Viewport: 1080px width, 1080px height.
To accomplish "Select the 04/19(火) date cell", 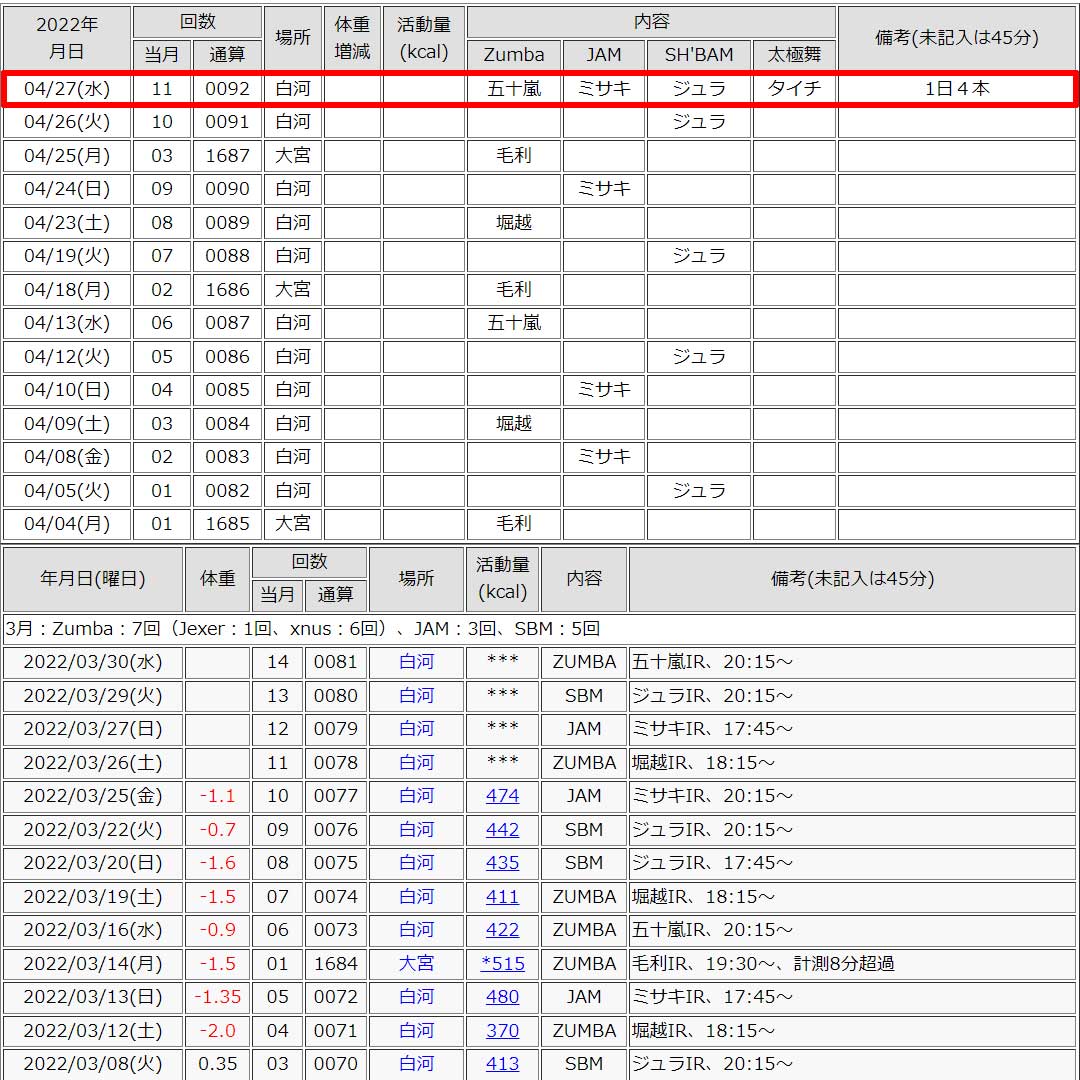I will pos(67,256).
